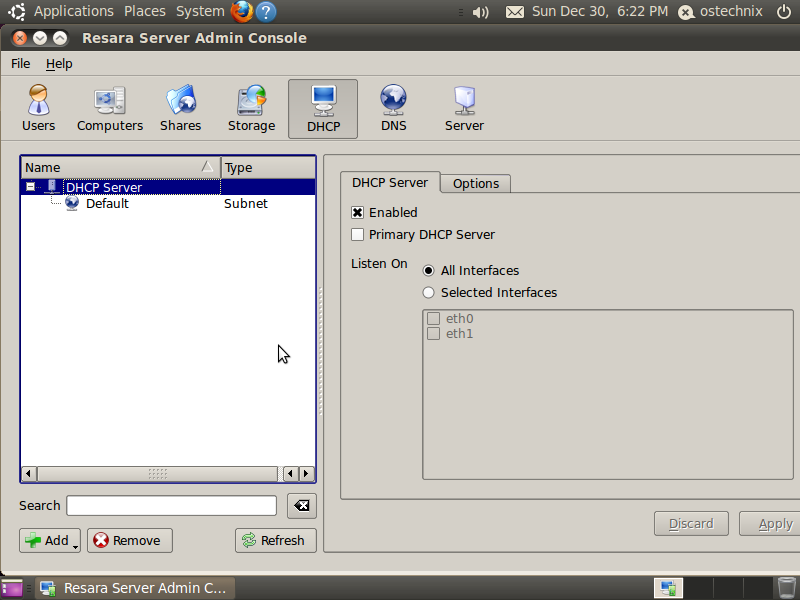Open the ostechnix user menu
The image size is (800, 600).
click(720, 12)
